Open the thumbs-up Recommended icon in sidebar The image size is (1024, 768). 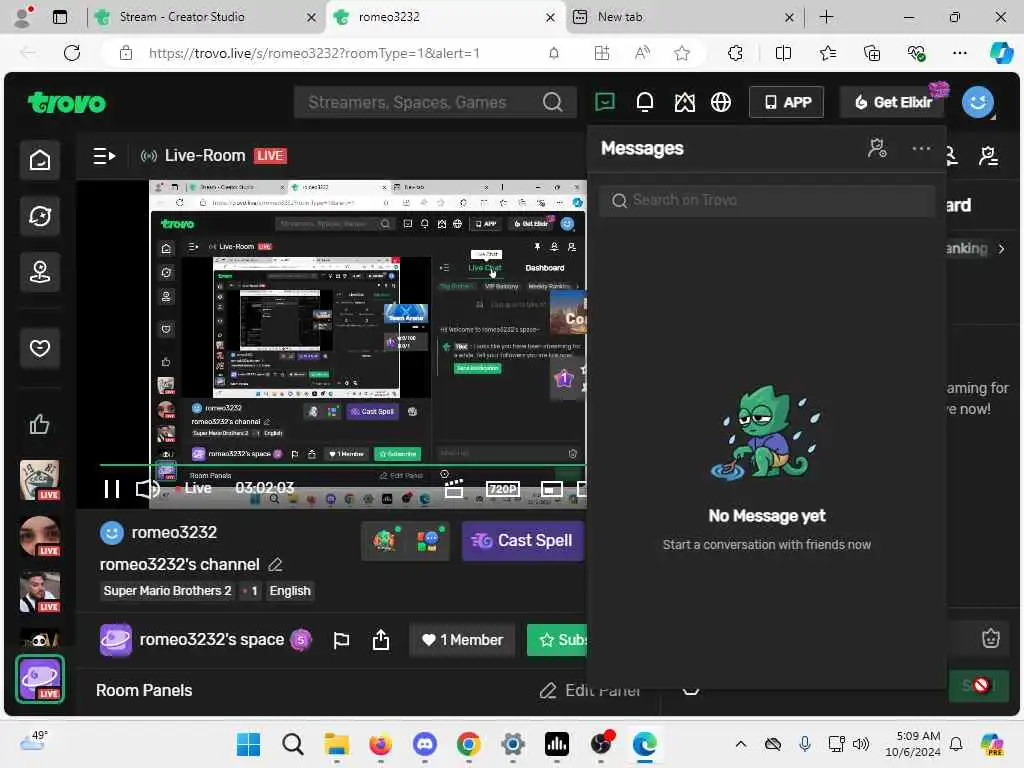click(x=40, y=424)
